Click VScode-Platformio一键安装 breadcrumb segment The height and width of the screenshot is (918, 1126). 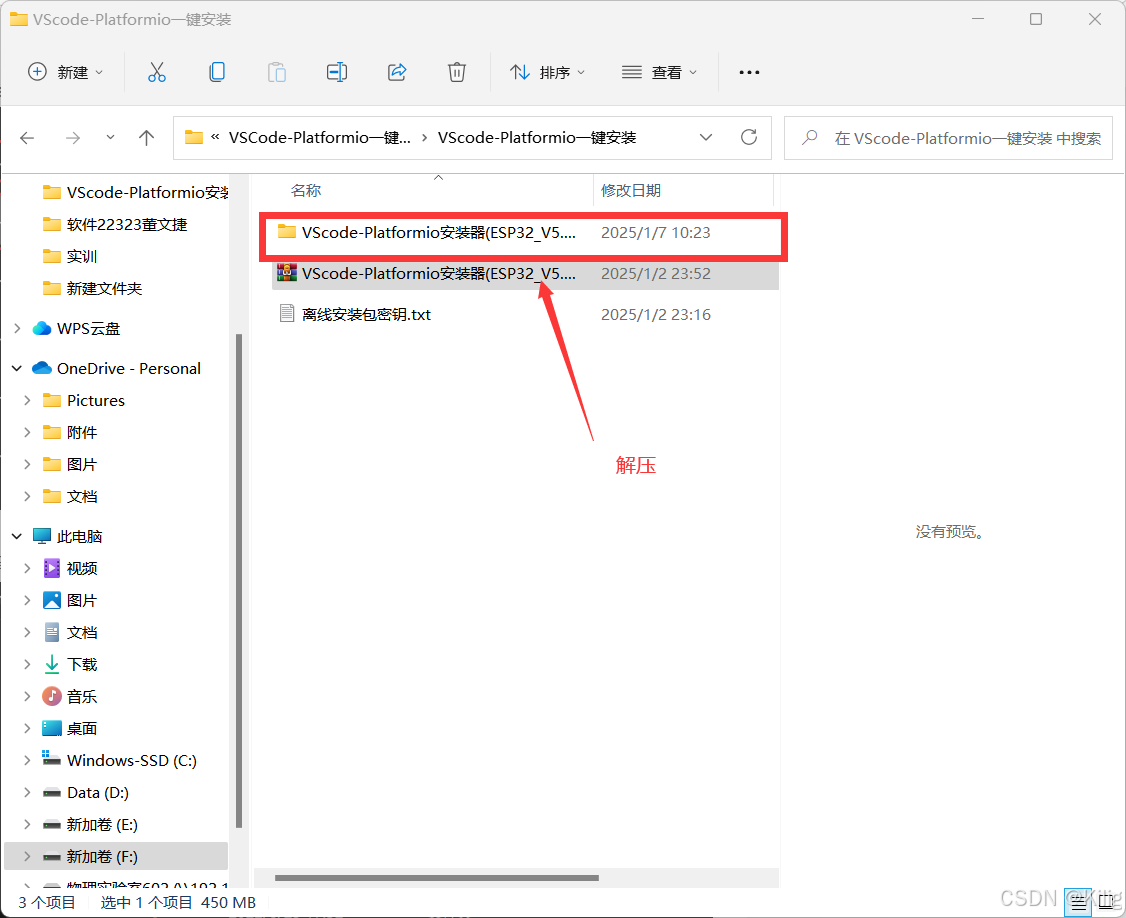(x=537, y=137)
